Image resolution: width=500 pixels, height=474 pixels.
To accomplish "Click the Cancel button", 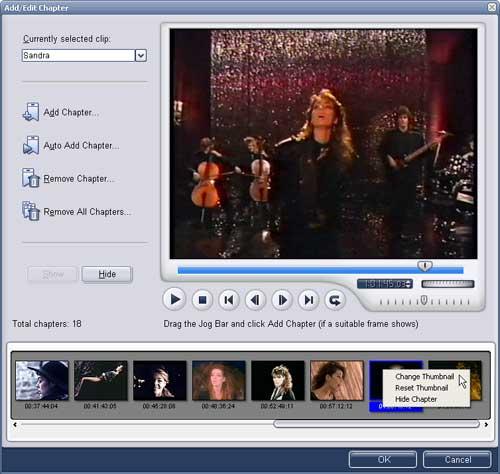I will click(457, 460).
